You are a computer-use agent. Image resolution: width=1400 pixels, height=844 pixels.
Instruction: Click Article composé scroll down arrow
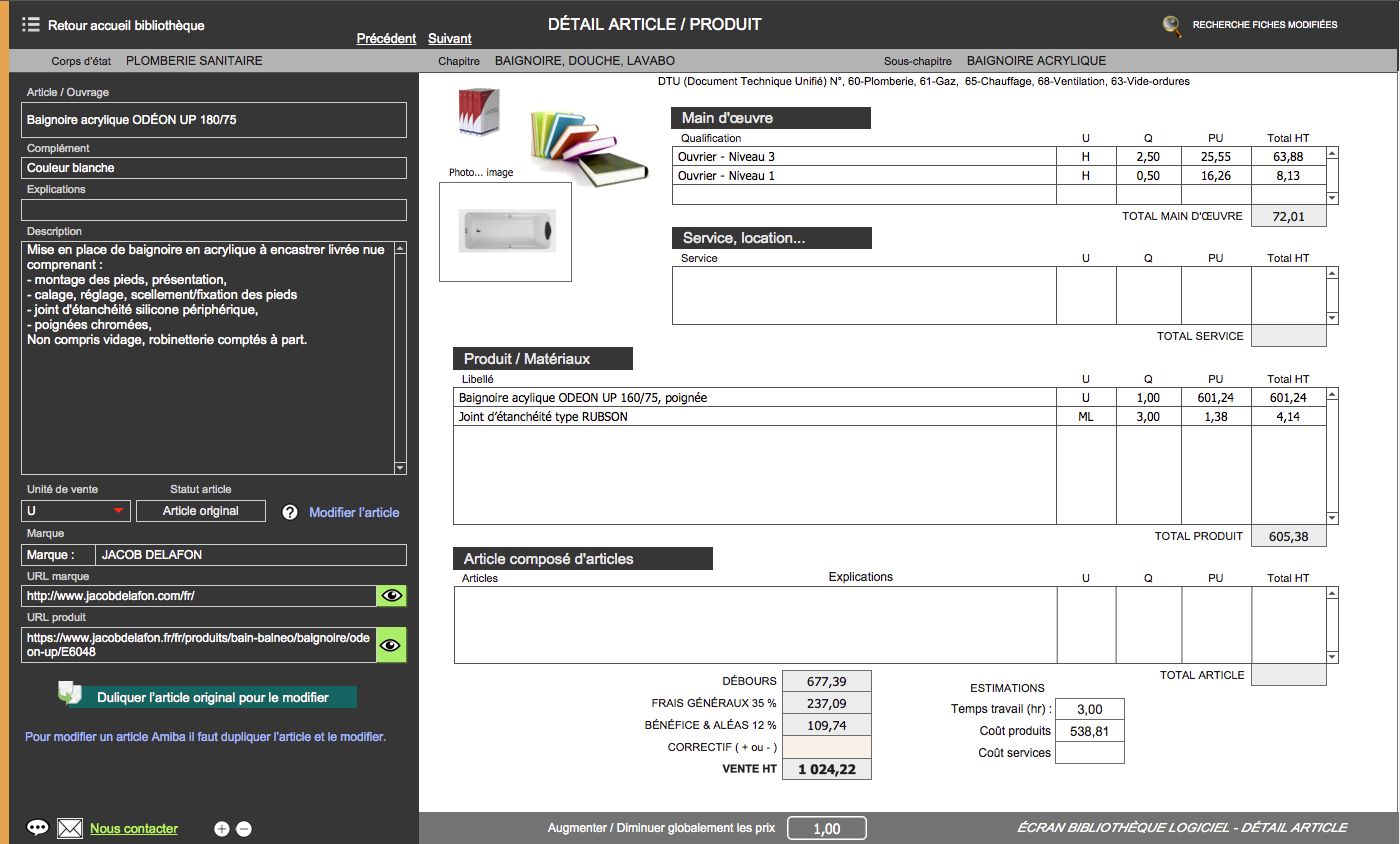click(x=1332, y=657)
